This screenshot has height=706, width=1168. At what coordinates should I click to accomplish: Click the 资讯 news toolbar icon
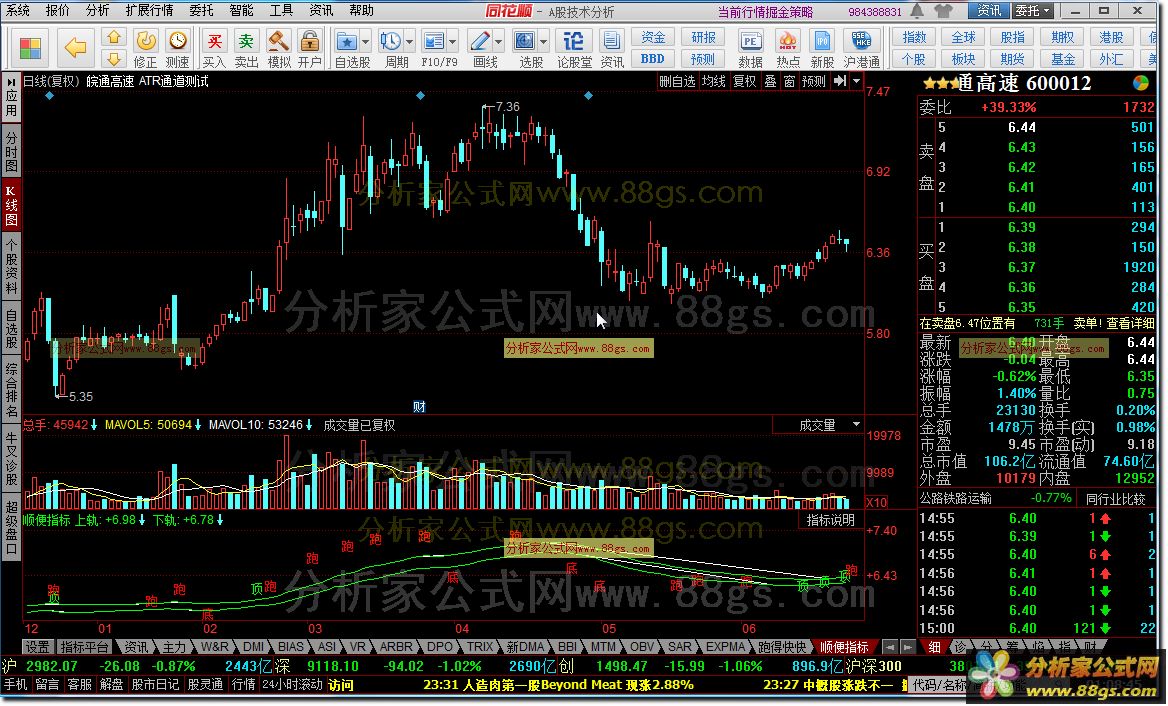tap(612, 48)
